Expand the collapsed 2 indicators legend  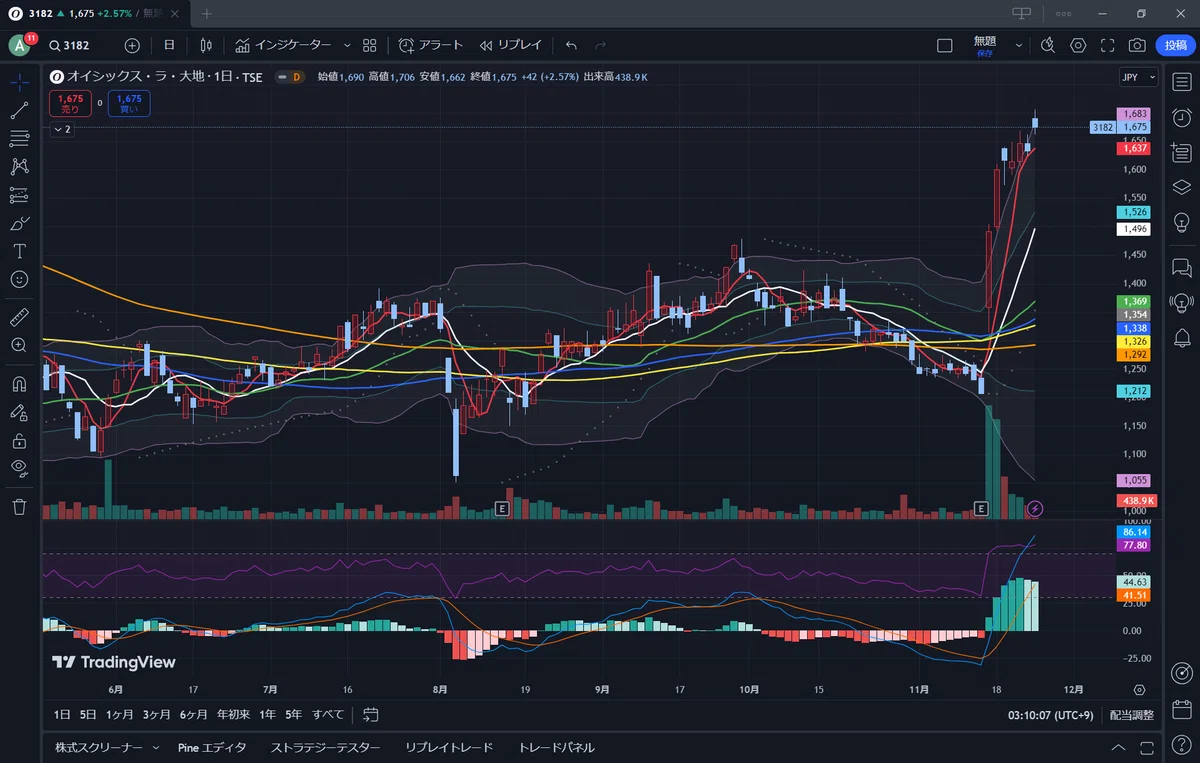pos(62,129)
